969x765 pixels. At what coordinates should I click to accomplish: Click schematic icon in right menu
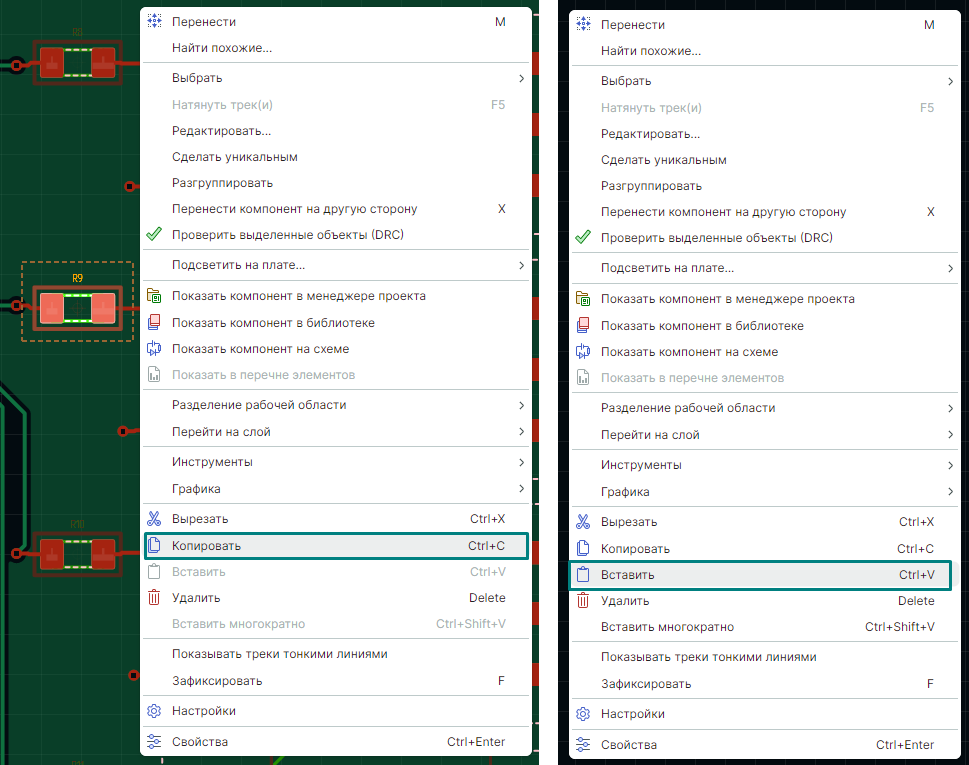point(583,352)
